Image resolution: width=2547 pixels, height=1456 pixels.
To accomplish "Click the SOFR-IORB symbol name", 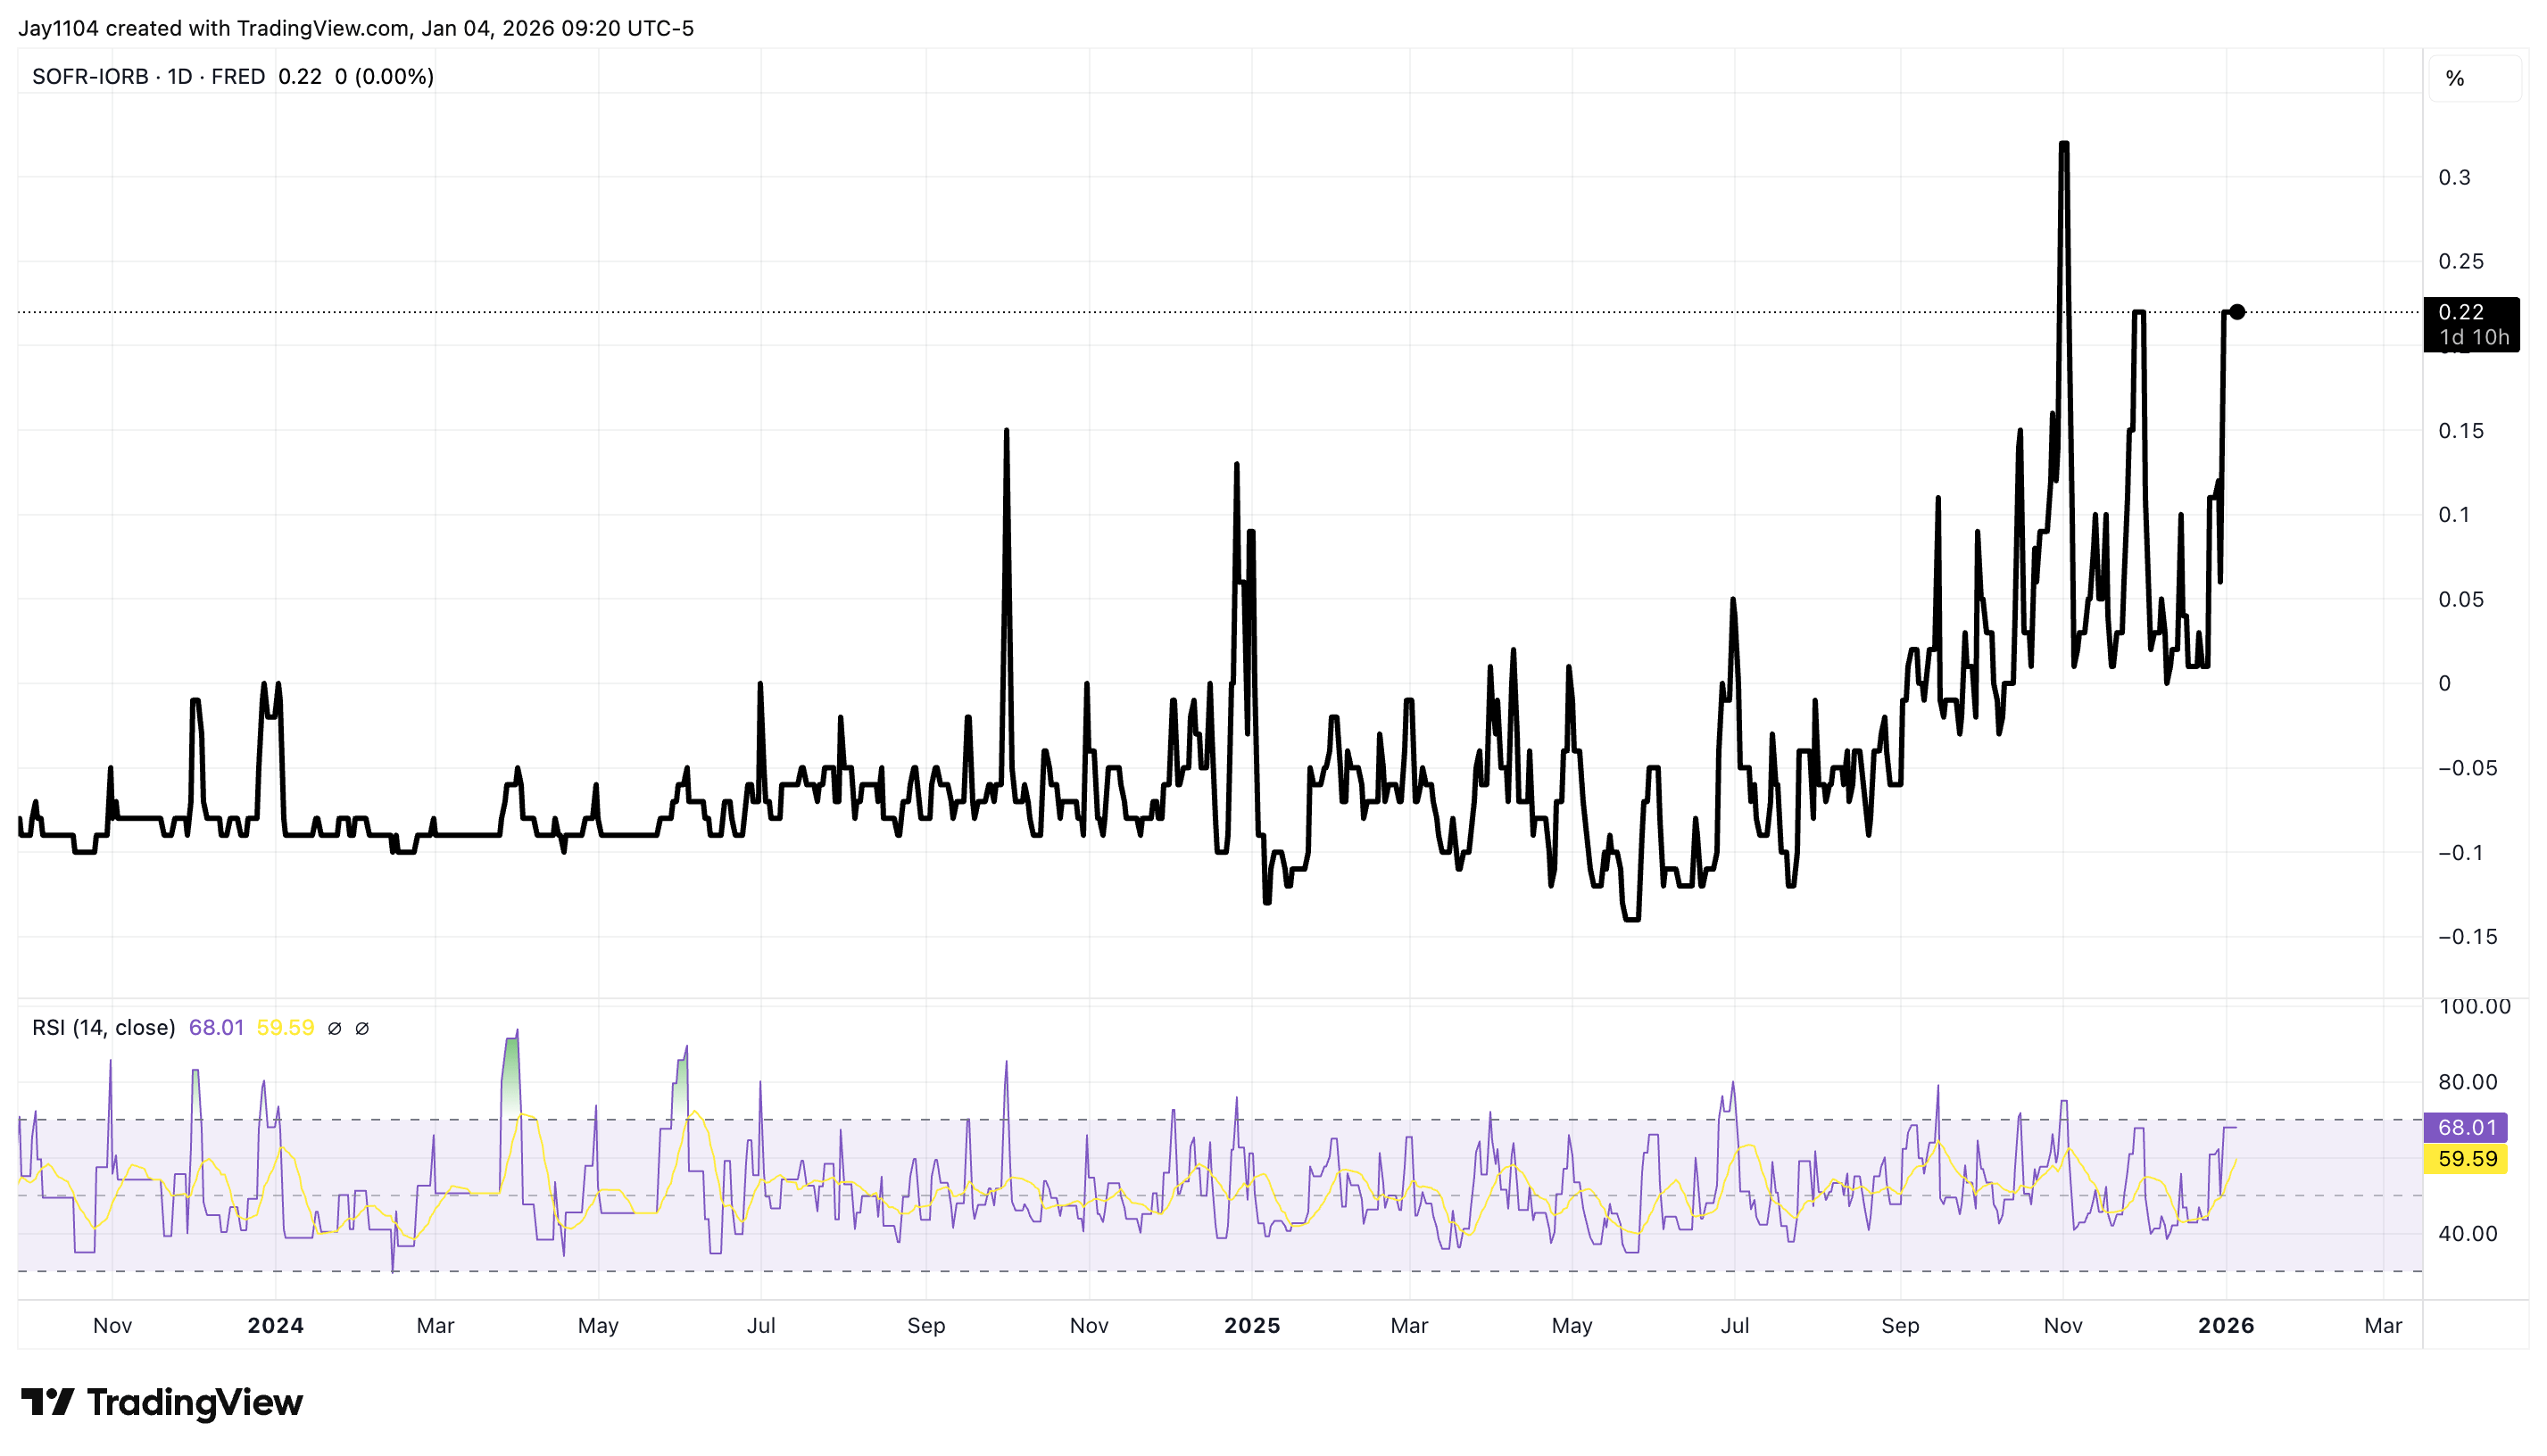I will [90, 77].
